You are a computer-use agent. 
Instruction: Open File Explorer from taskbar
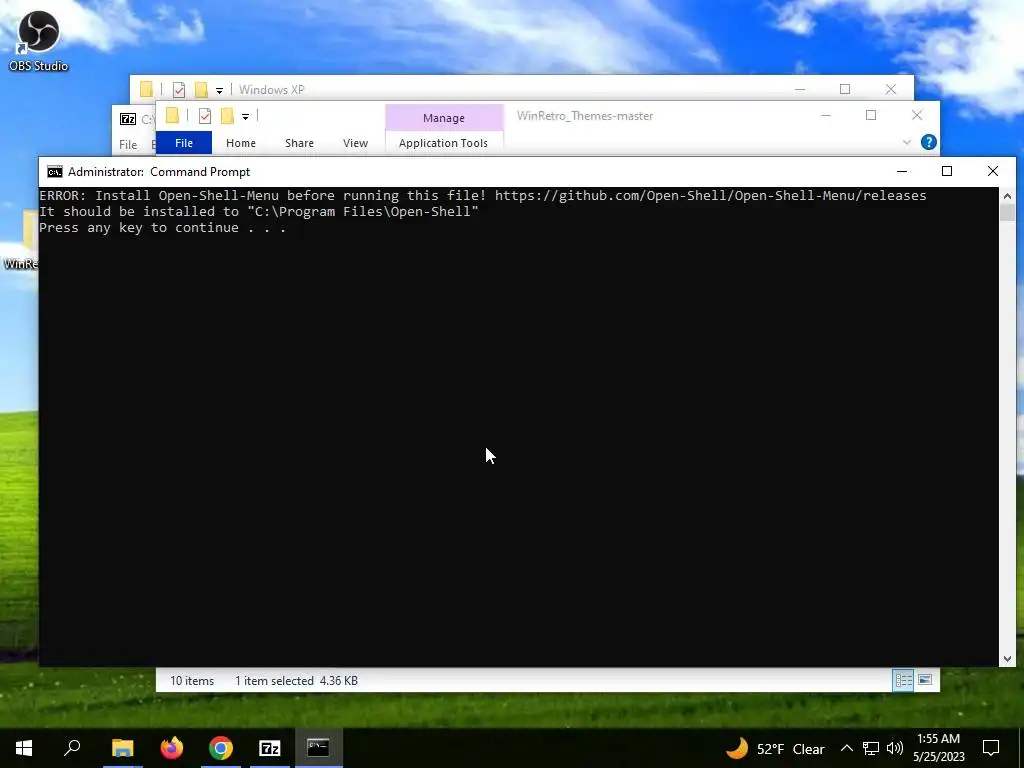coord(122,748)
